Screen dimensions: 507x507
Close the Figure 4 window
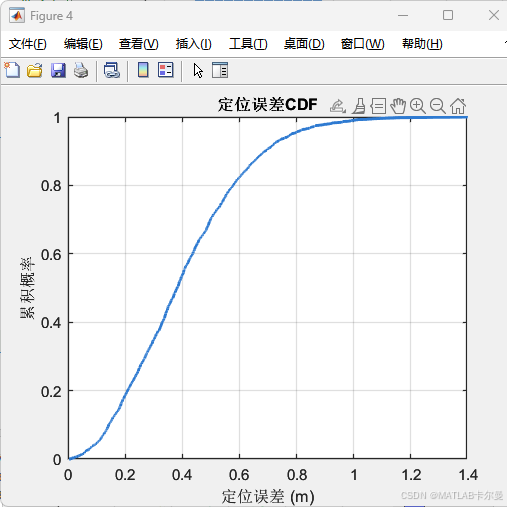494,15
